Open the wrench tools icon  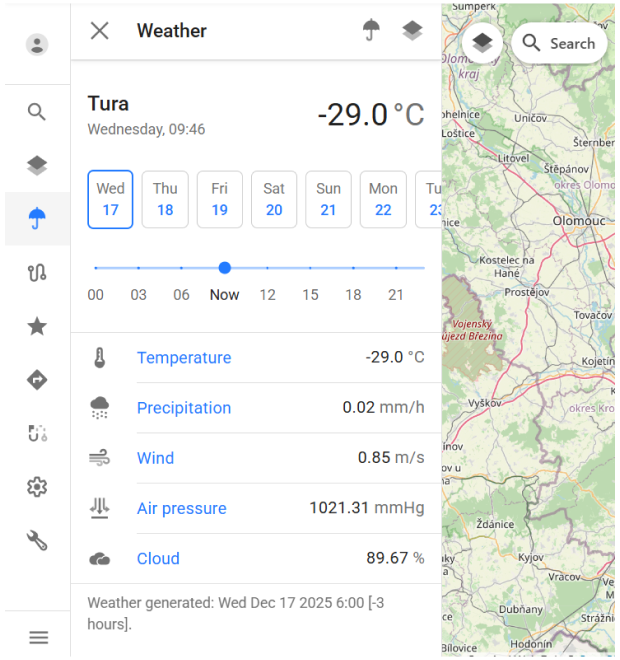tap(37, 541)
